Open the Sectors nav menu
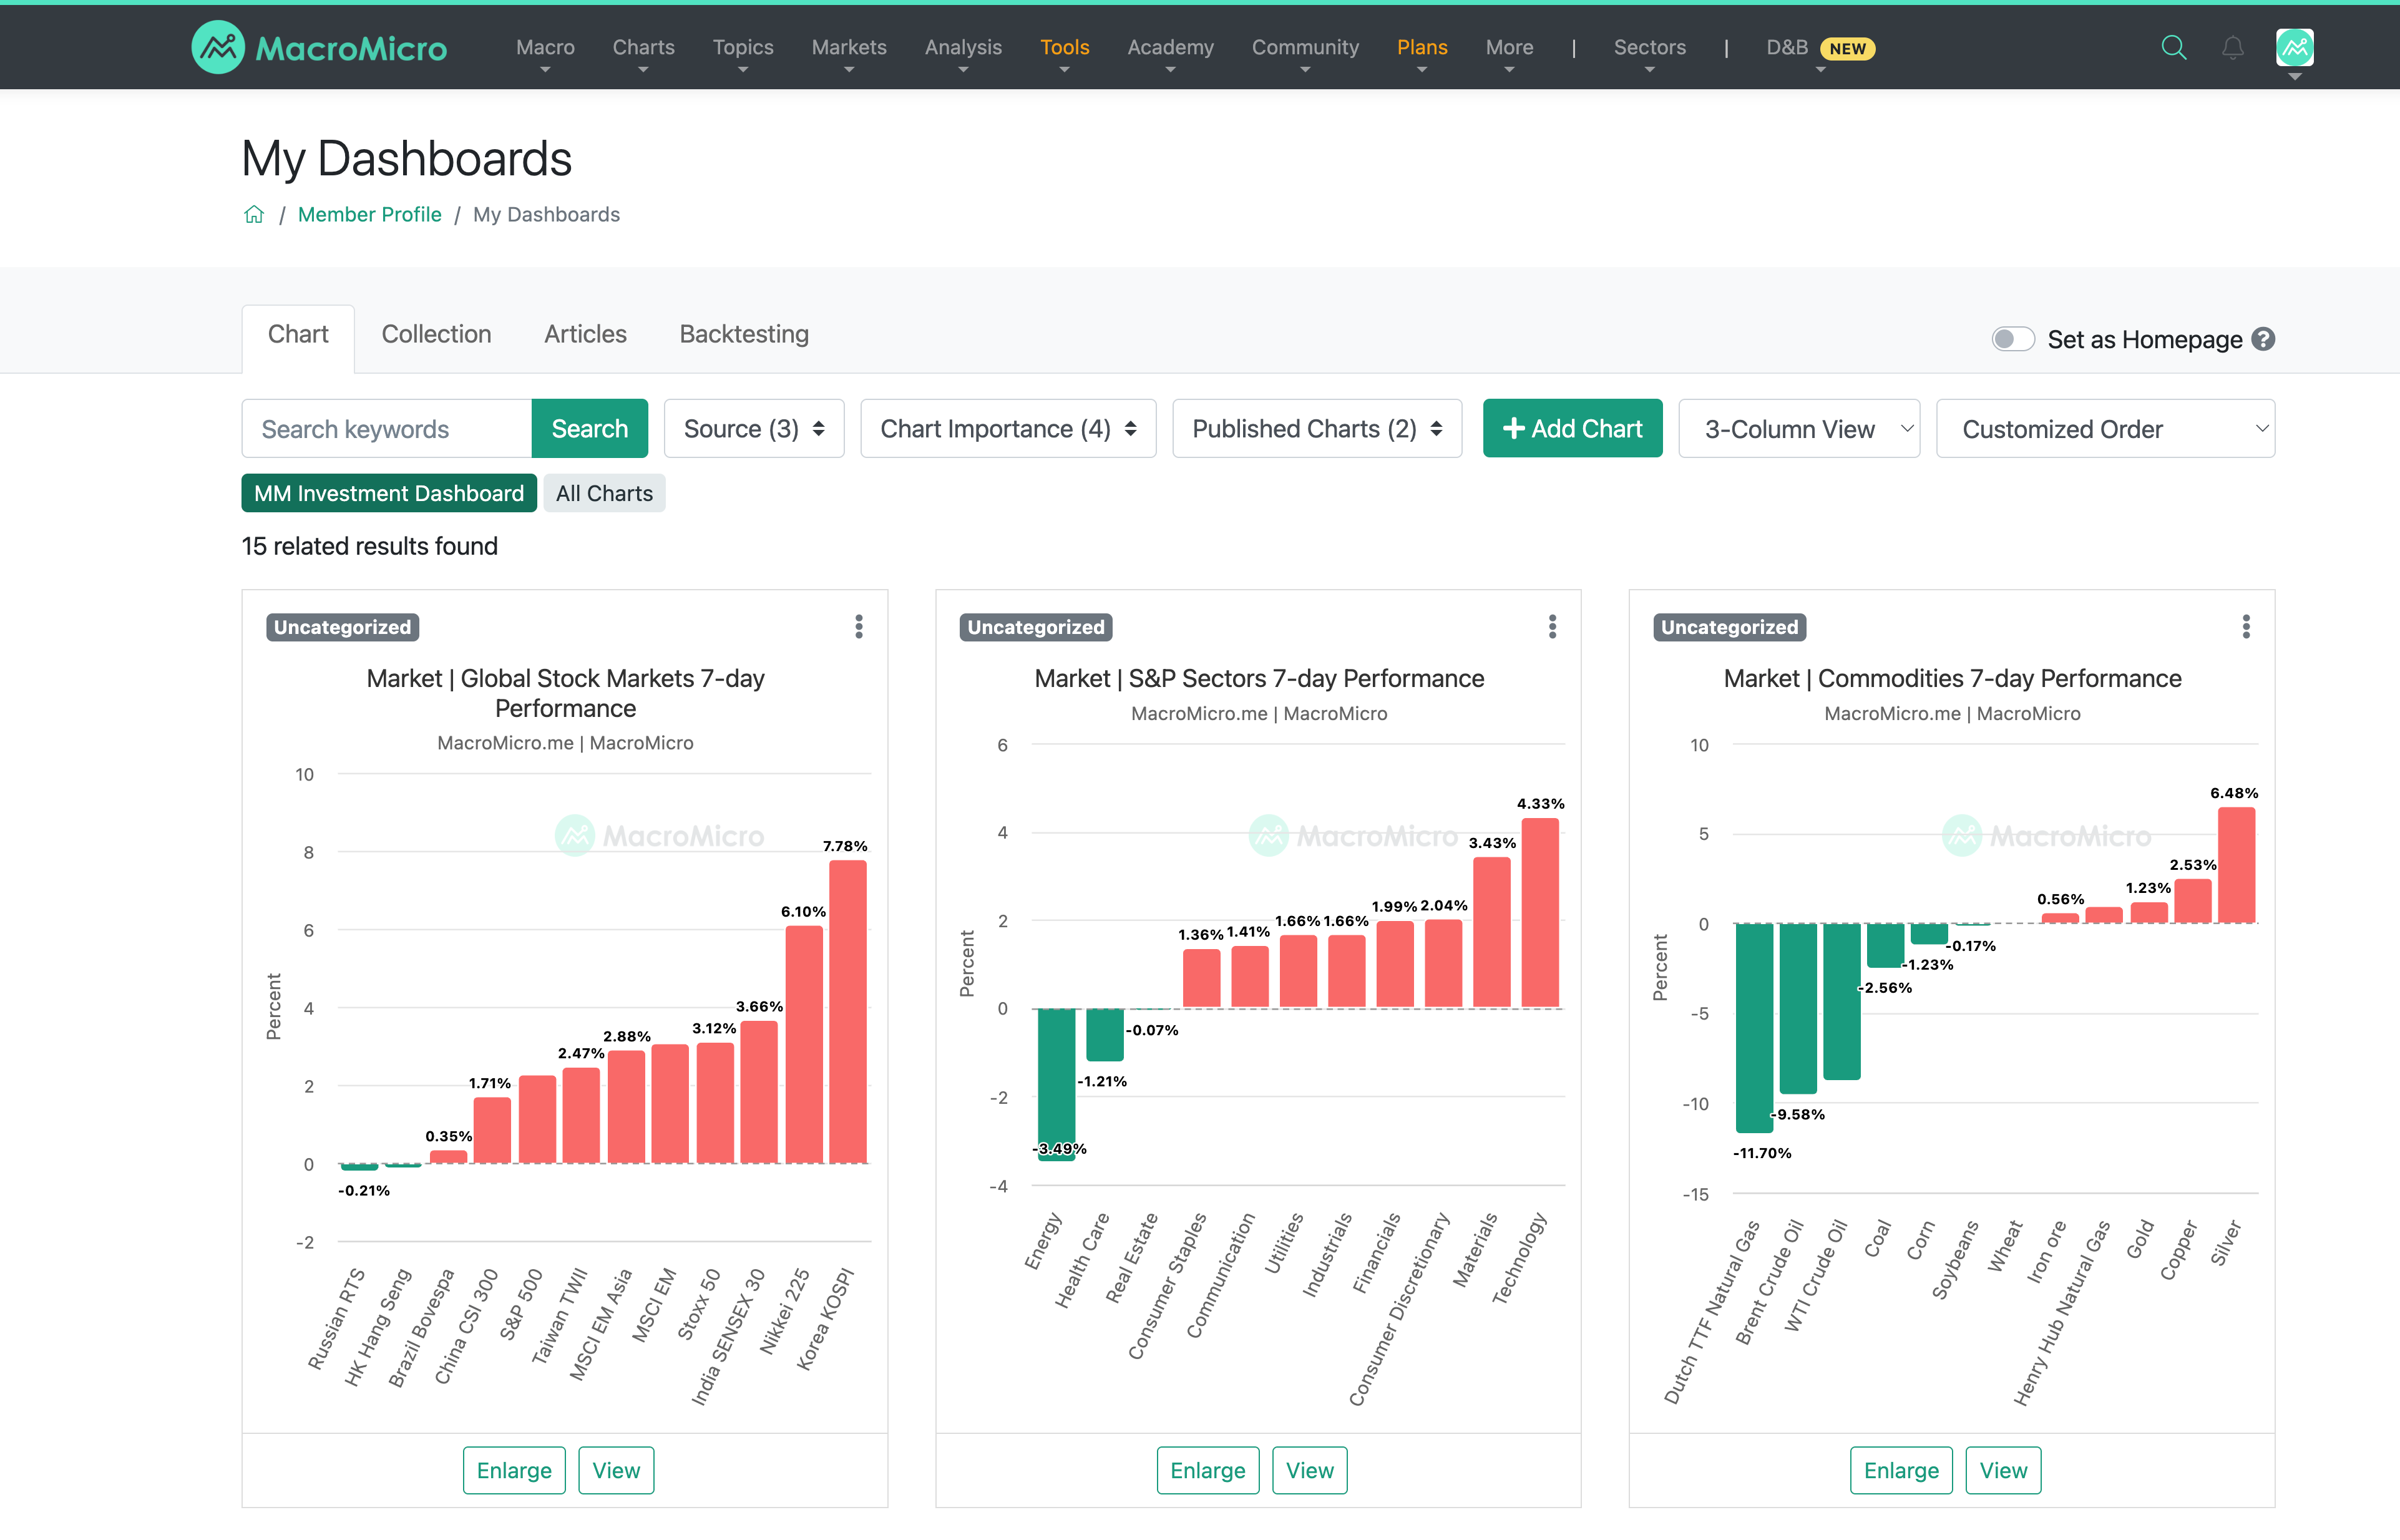 coord(1649,47)
